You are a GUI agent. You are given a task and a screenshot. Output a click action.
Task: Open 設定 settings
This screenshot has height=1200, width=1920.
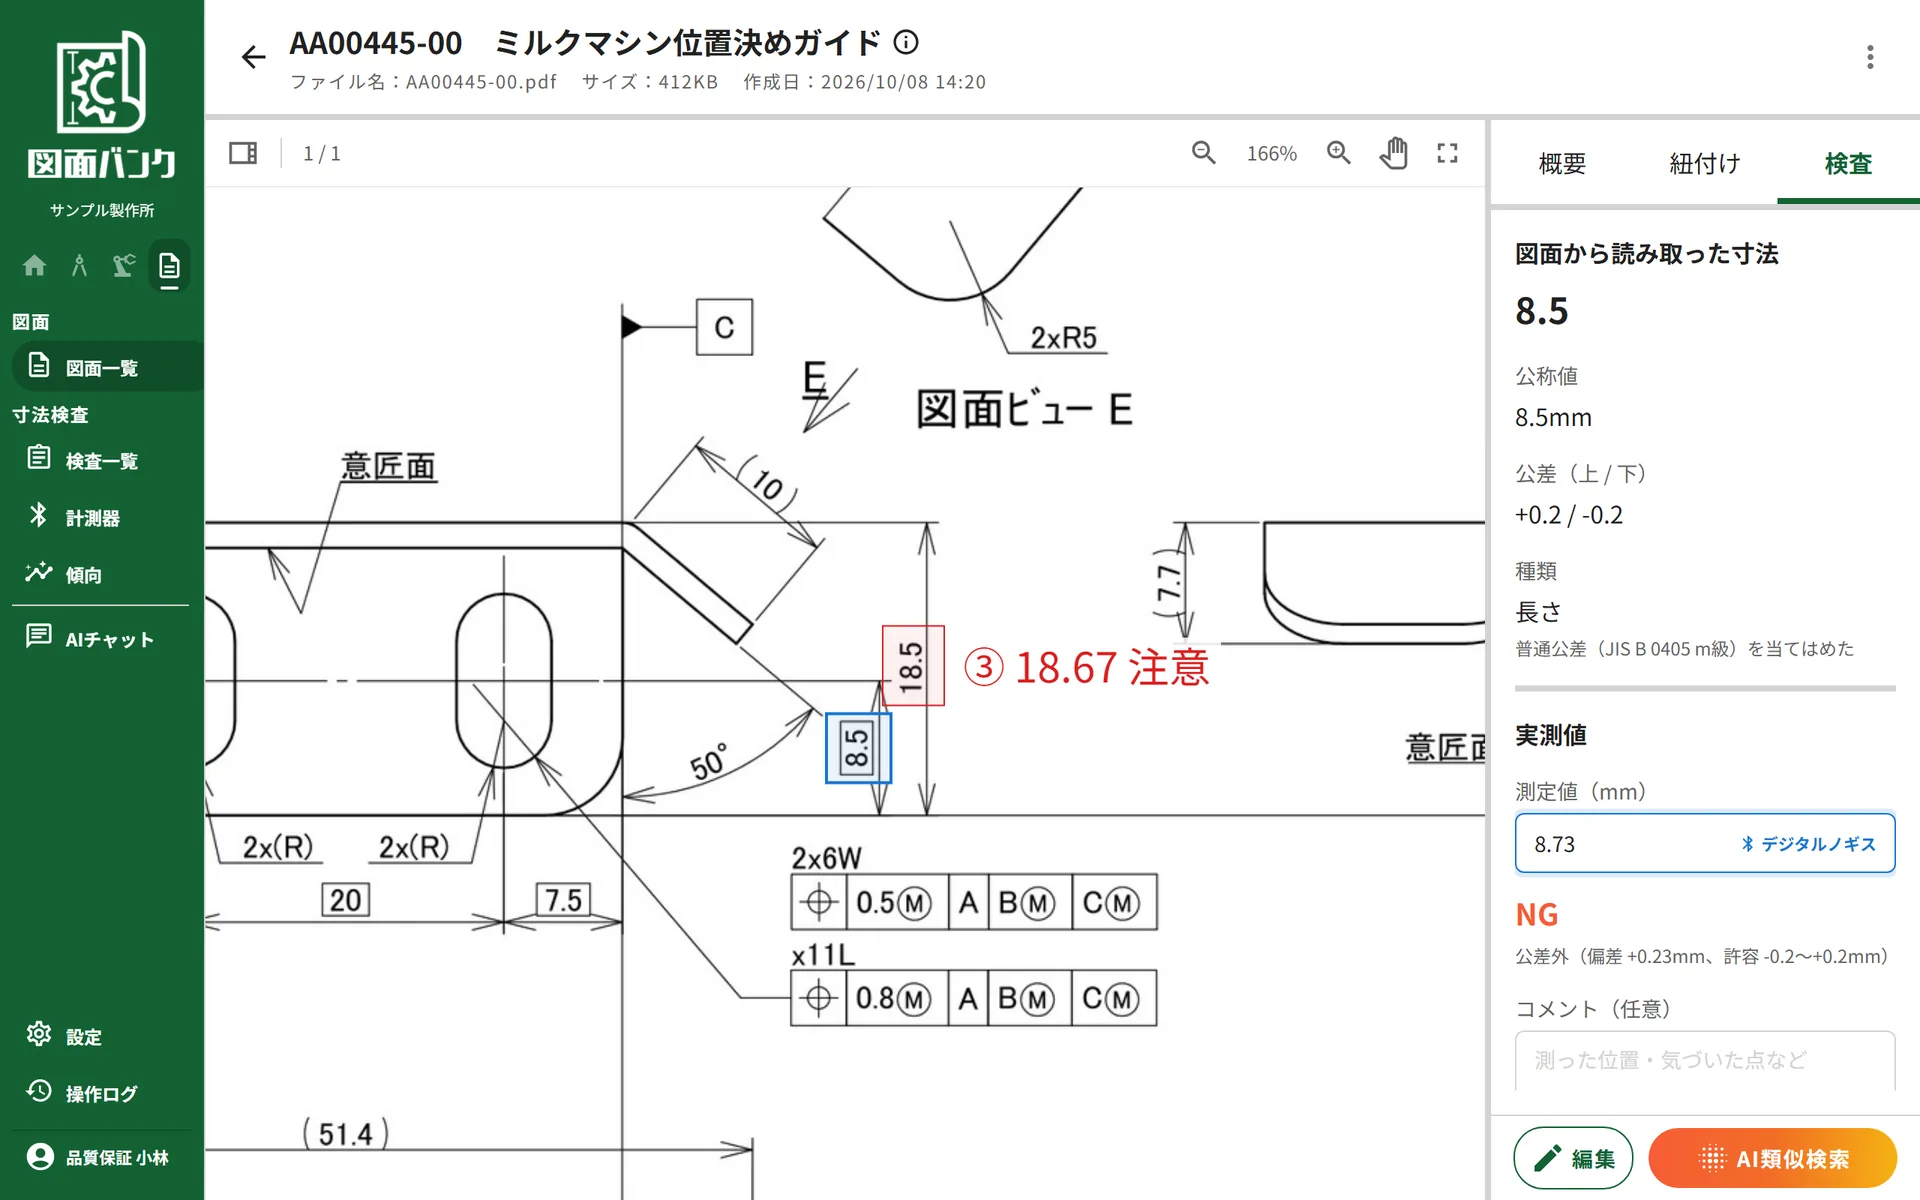[x=102, y=1037]
